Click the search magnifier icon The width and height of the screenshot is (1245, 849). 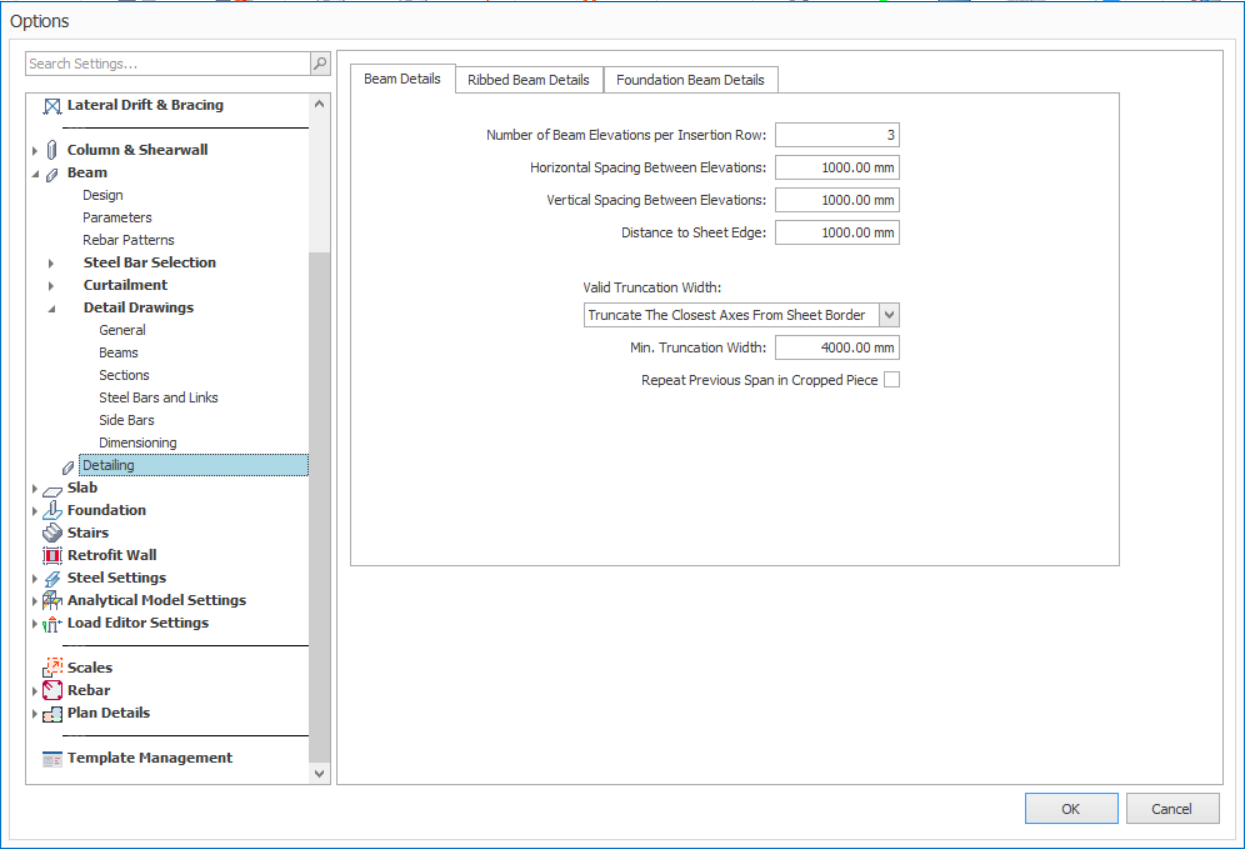[320, 64]
